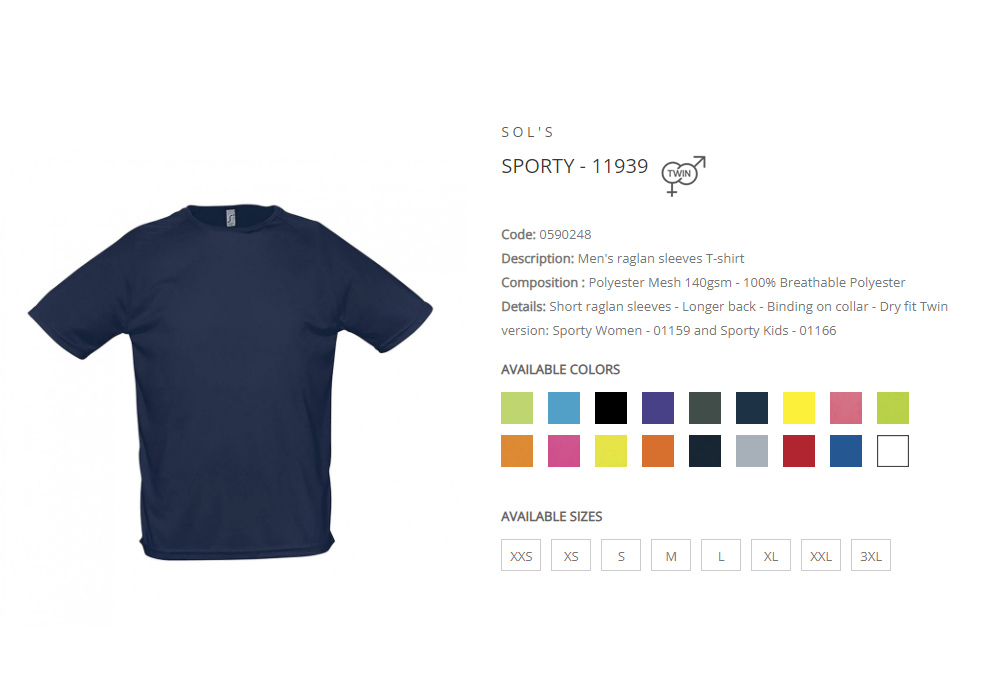Select size S
This screenshot has width=991, height=686.
coord(621,555)
